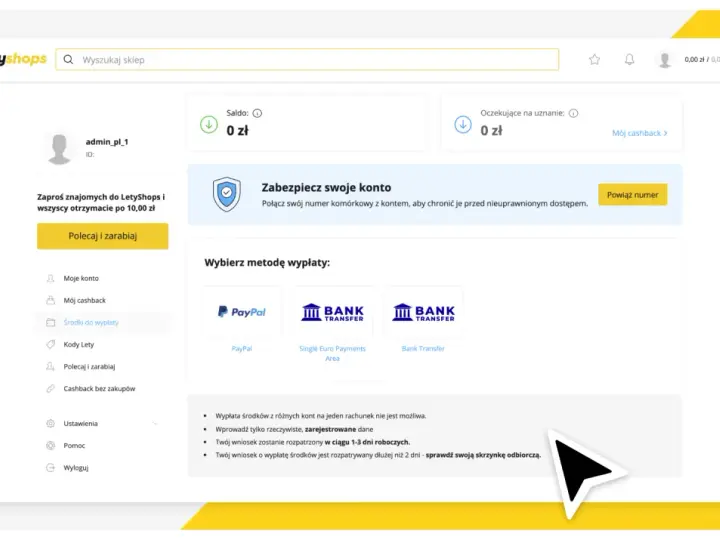Choose the SEPA Bank Transfer logo card
720x540 pixels.
(x=332, y=312)
